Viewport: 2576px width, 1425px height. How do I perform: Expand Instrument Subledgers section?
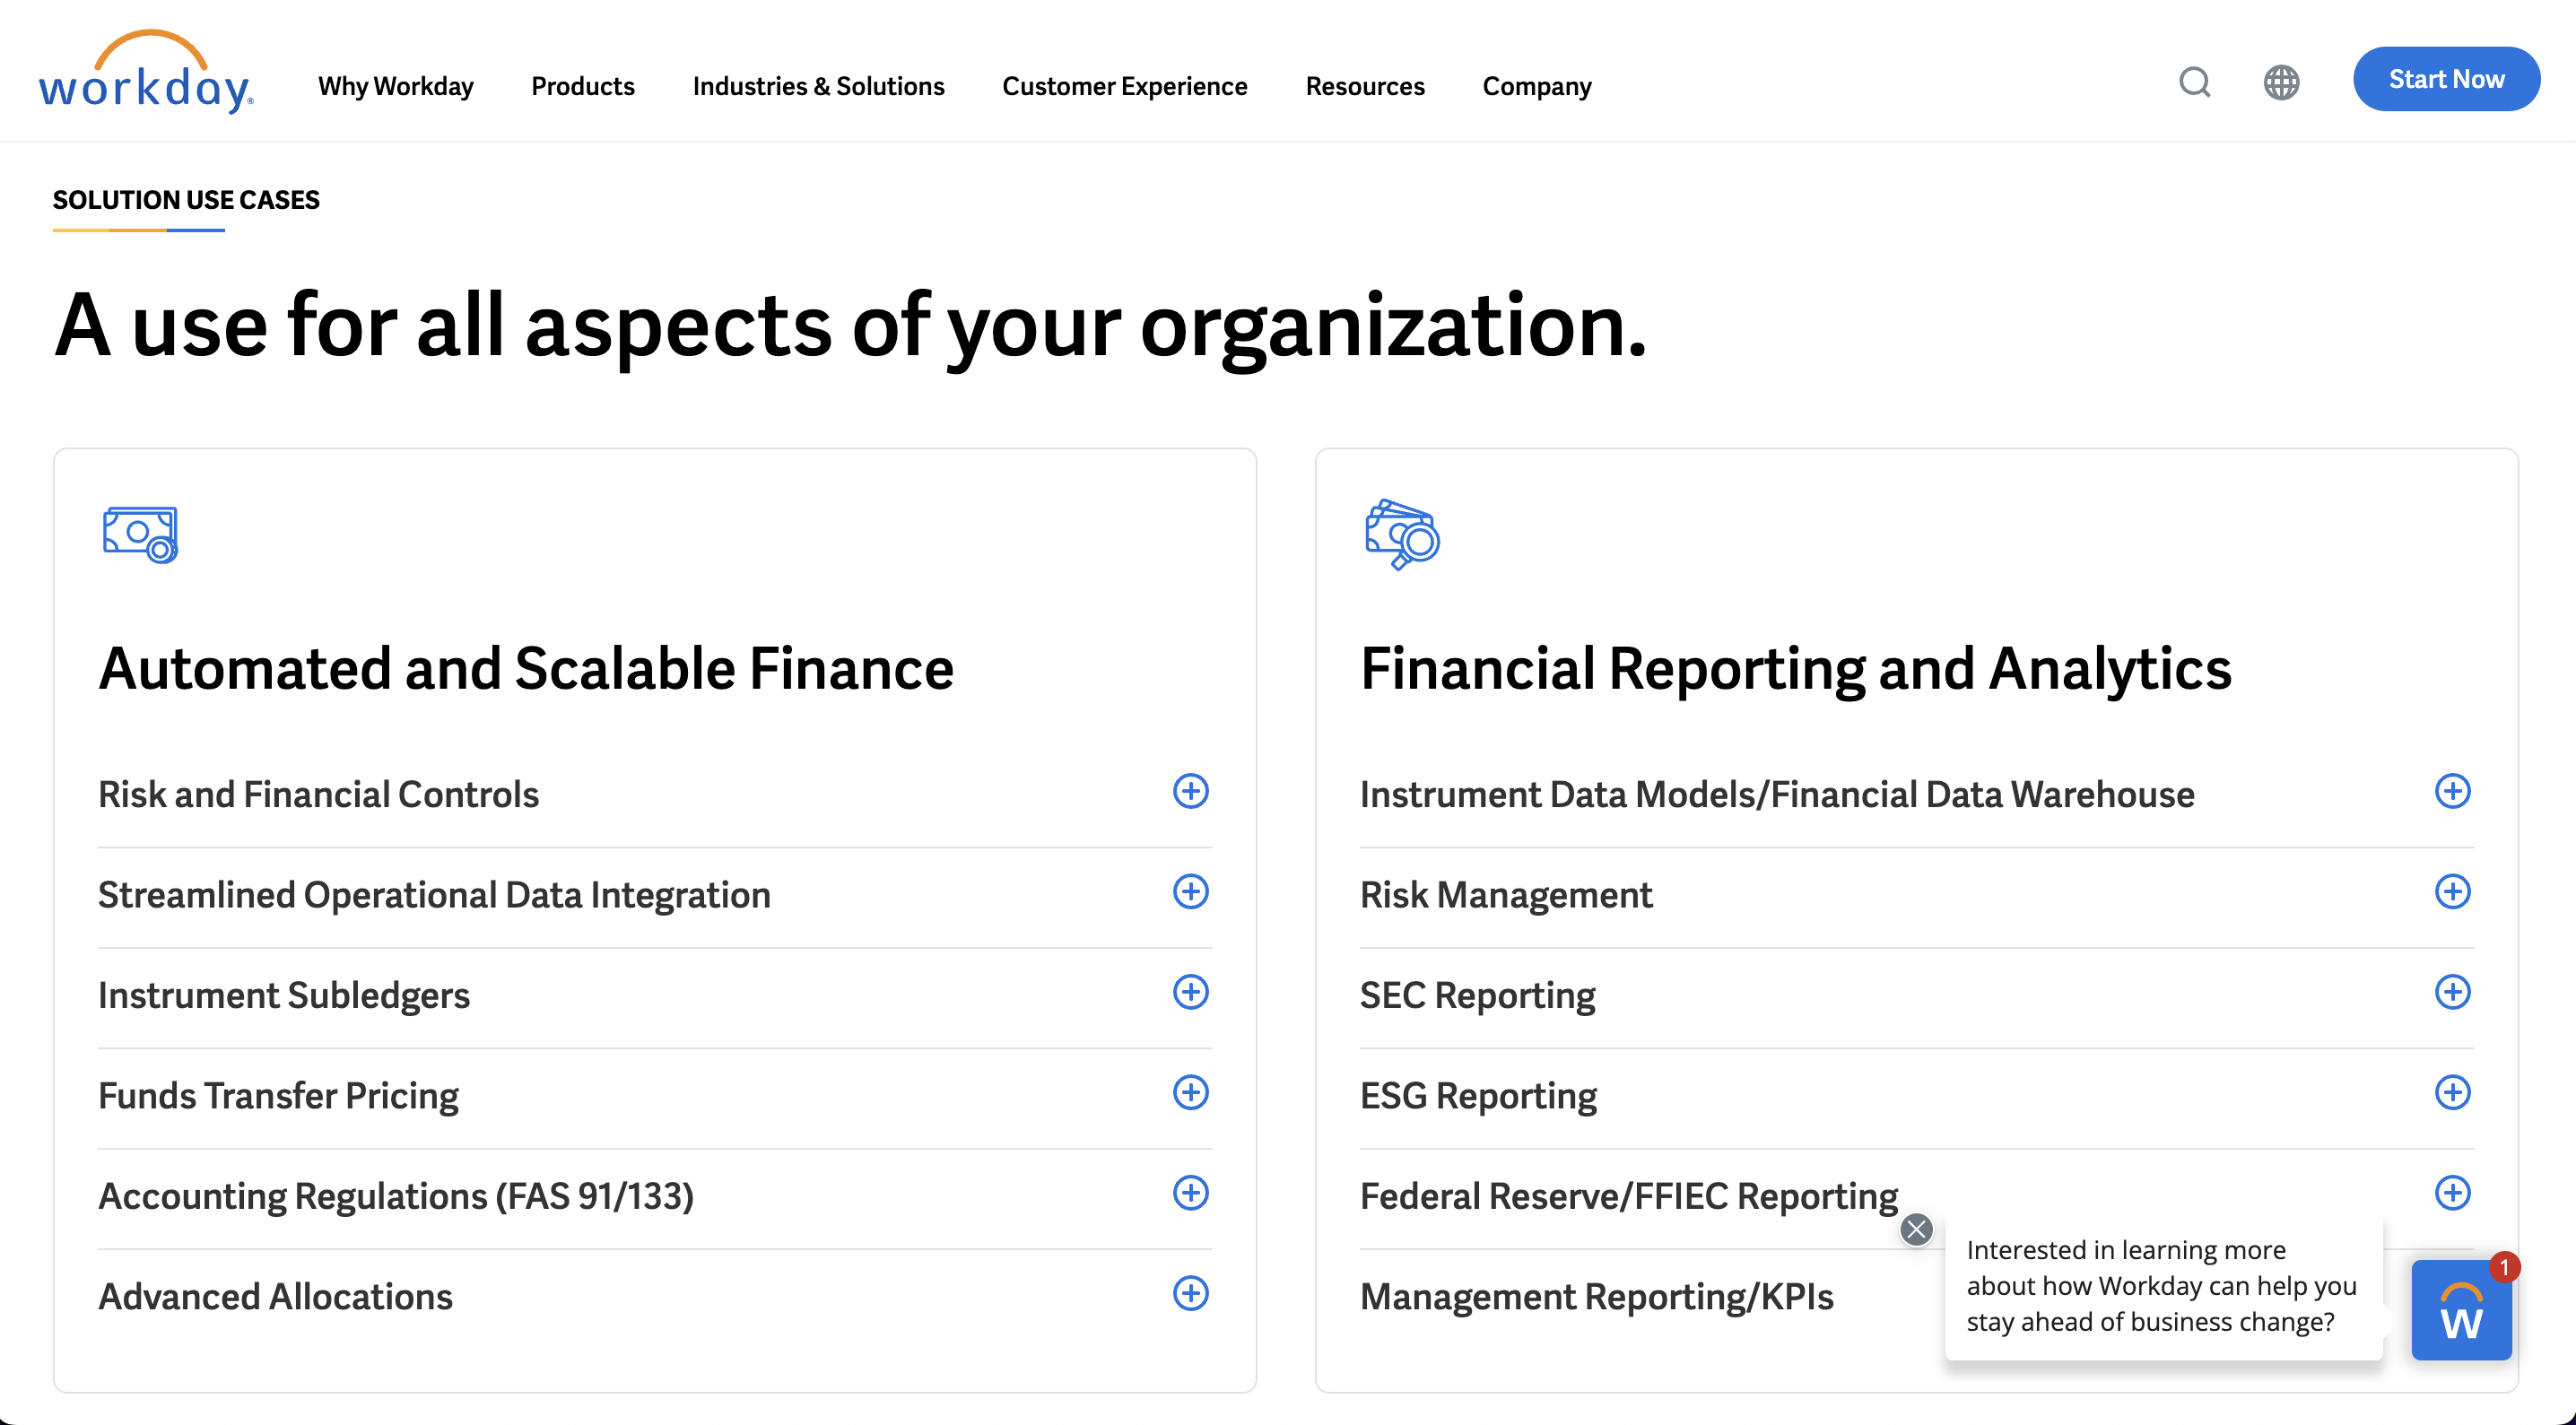1190,992
